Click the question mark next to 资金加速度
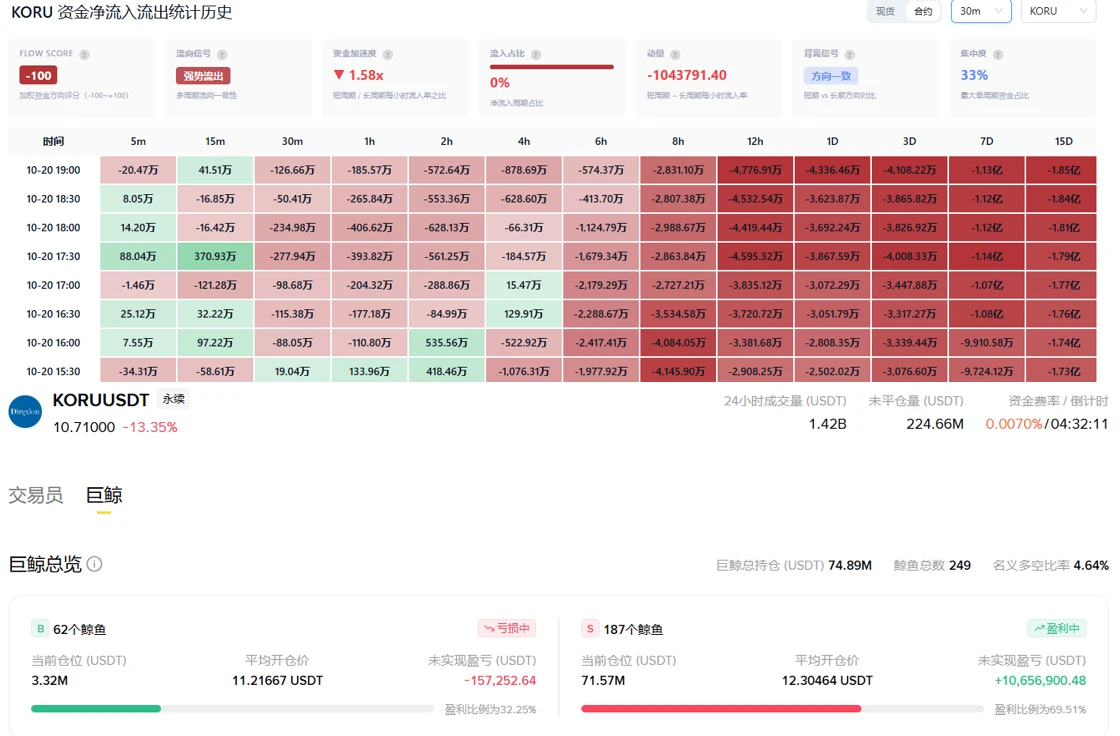Image resolution: width=1120 pixels, height=736 pixels. point(387,54)
